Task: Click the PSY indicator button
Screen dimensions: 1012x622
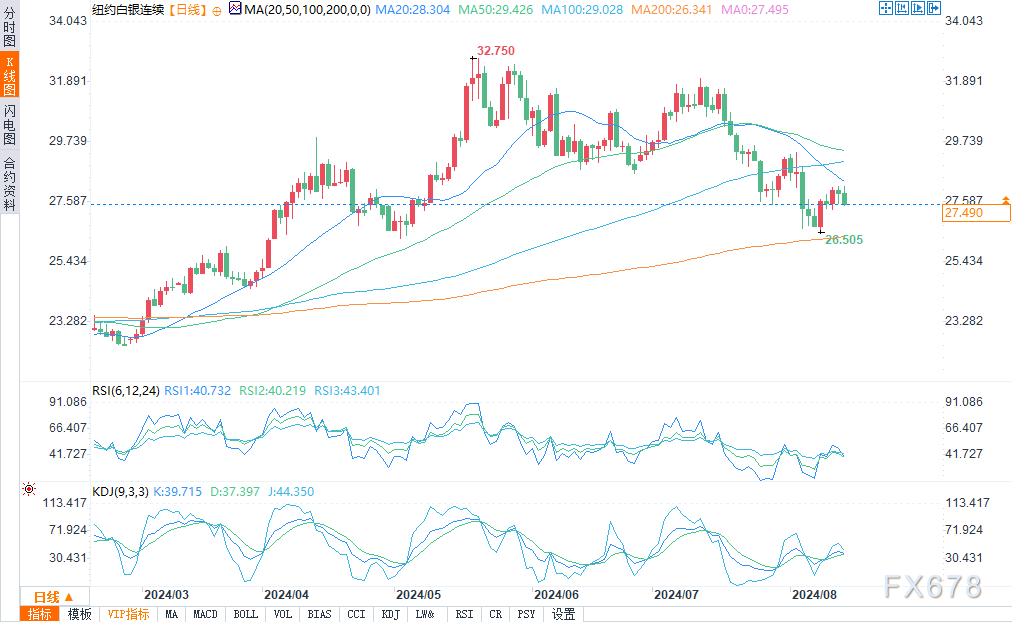Action: coord(529,614)
